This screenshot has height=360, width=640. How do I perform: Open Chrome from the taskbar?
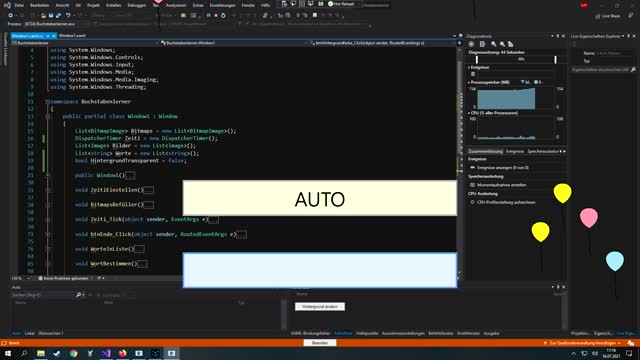(73, 353)
